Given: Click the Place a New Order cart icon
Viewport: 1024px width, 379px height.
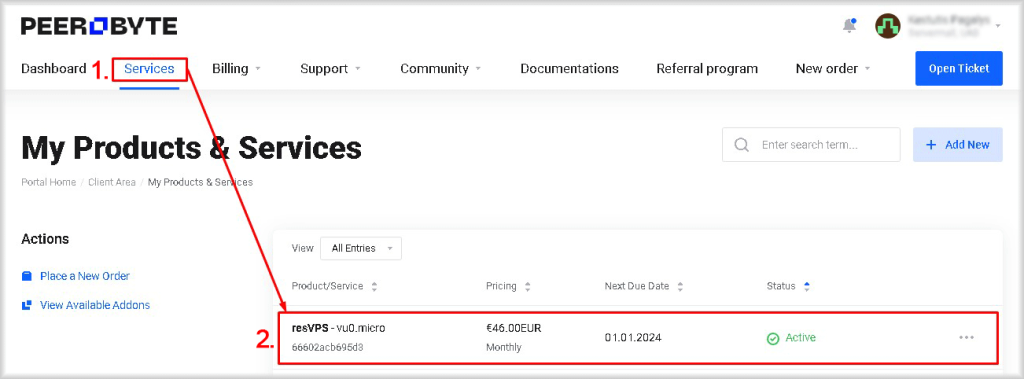Looking at the screenshot, I should [27, 276].
